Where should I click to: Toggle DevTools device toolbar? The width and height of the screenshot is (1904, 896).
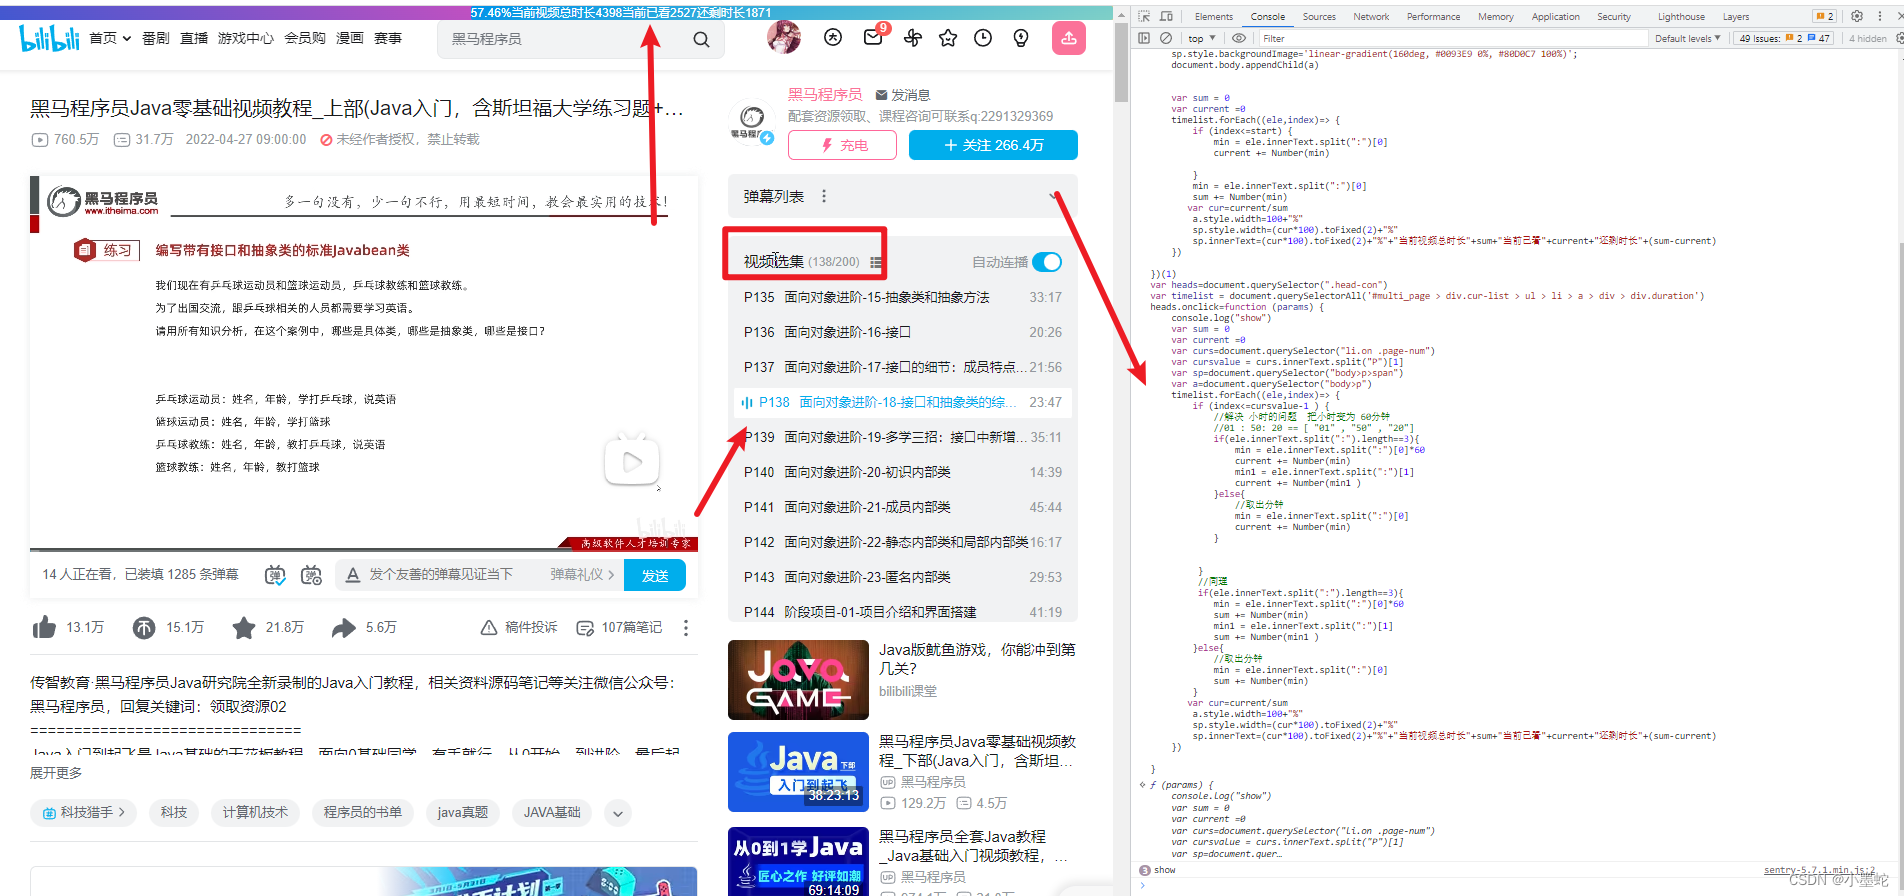pyautogui.click(x=1166, y=16)
